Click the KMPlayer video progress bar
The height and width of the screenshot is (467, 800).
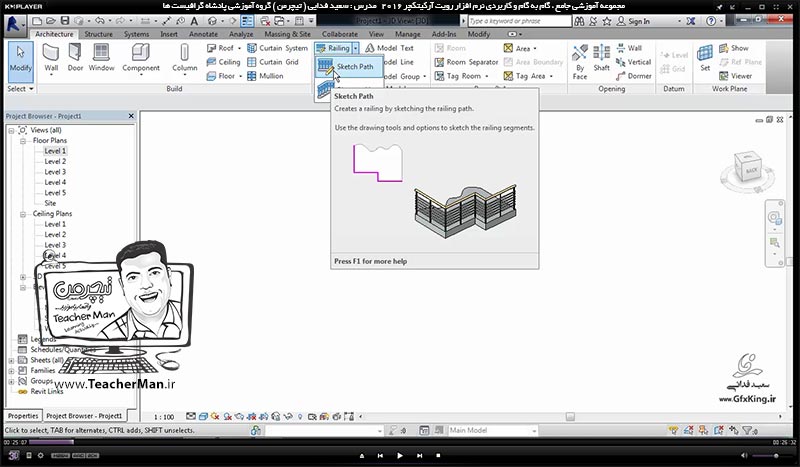[x=400, y=442]
